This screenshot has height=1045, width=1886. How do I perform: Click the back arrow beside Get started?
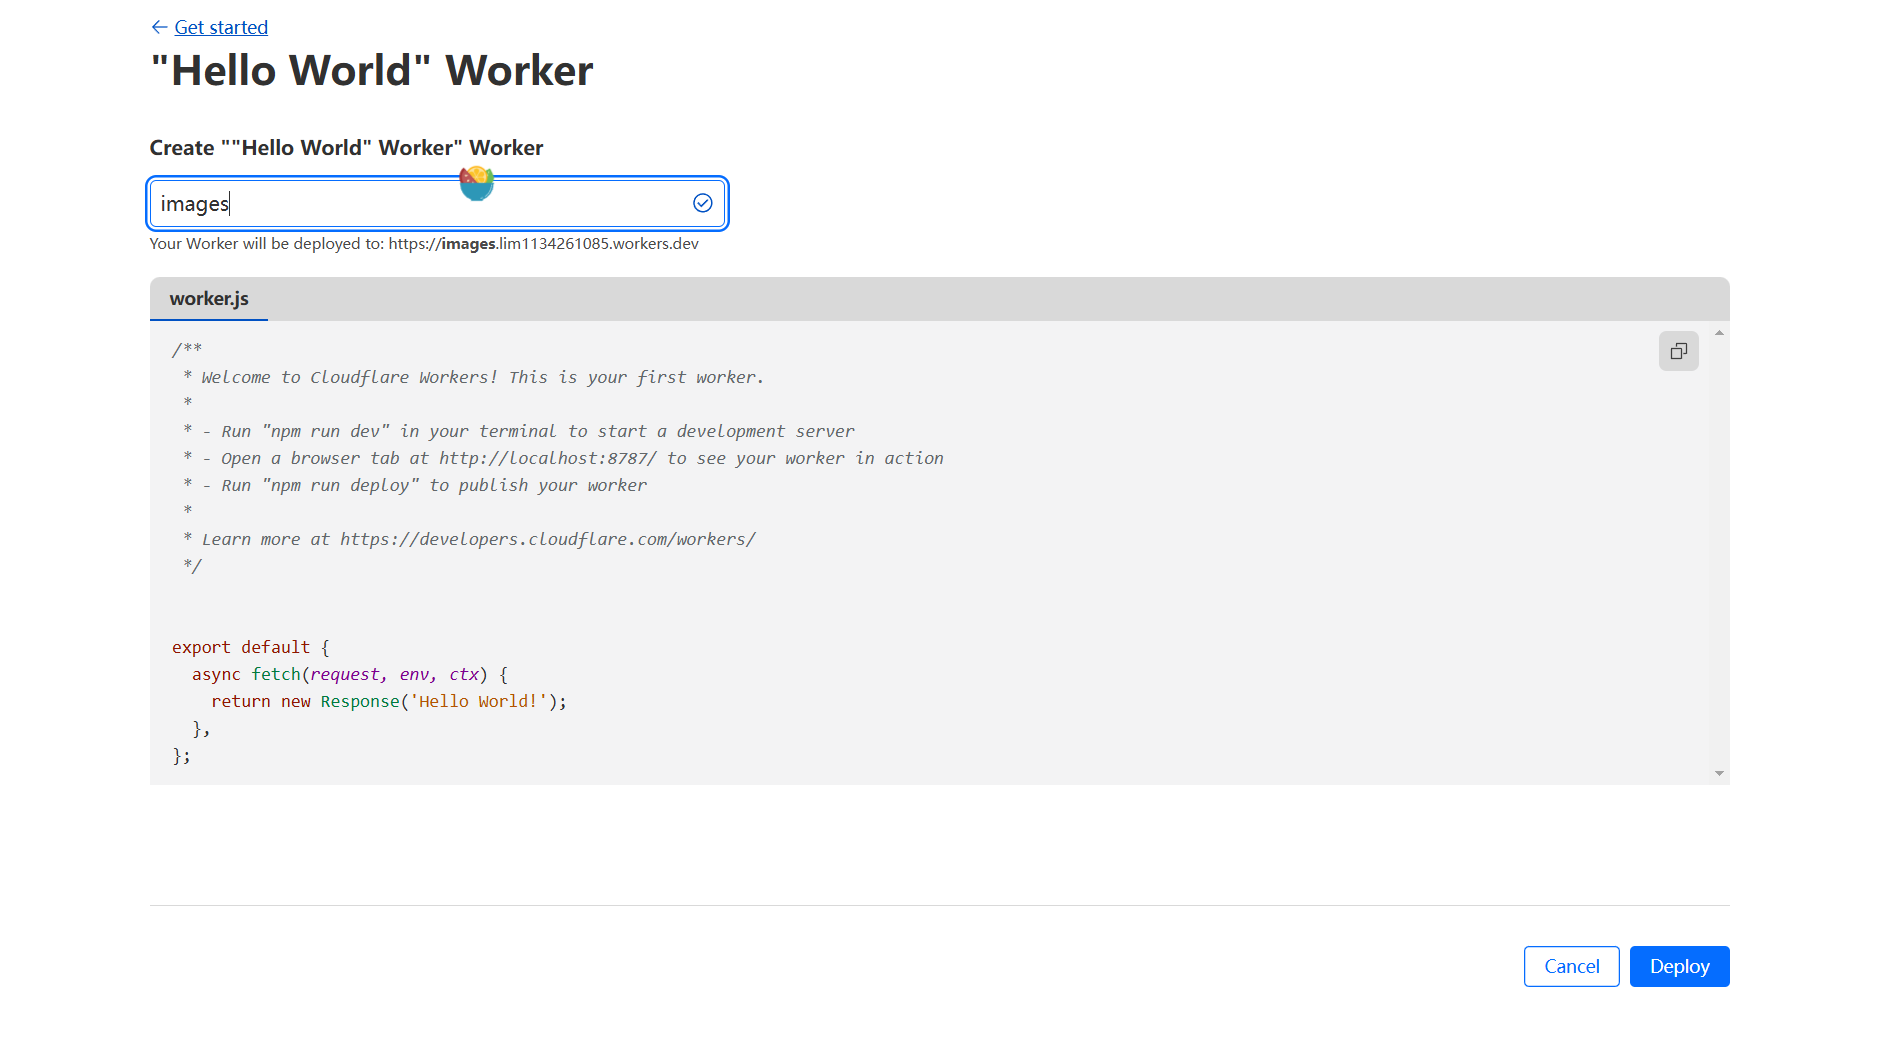(158, 27)
